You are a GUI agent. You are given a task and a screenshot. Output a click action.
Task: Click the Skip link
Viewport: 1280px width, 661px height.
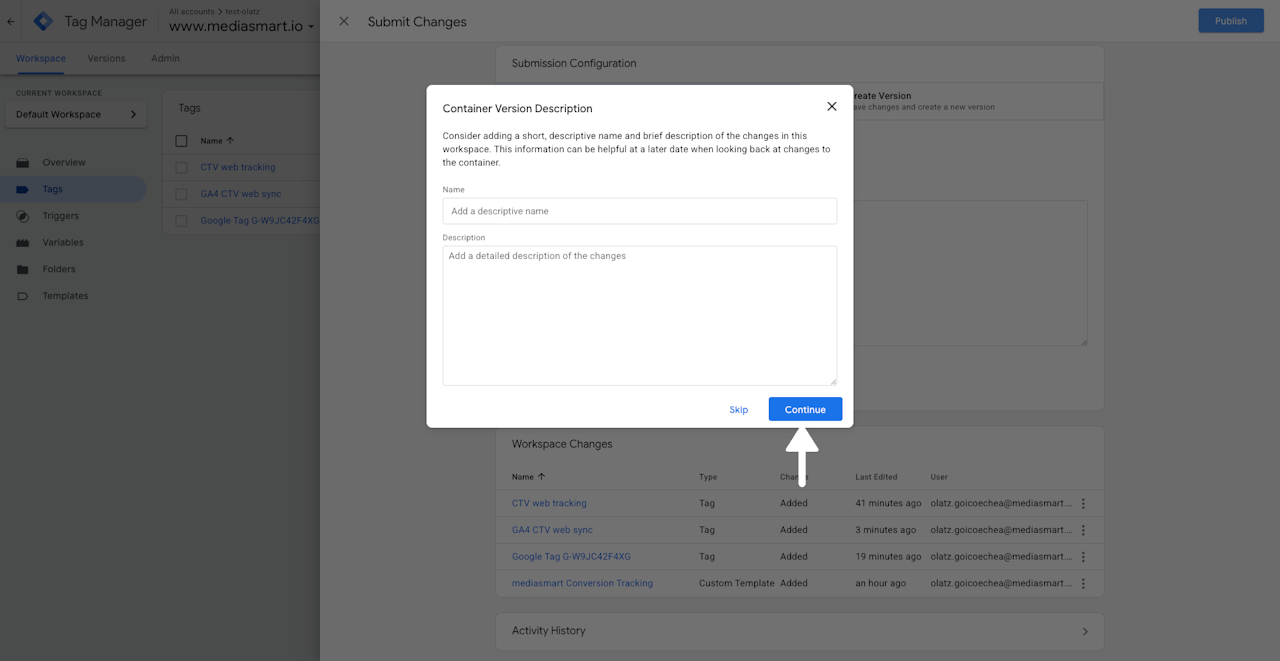738,410
